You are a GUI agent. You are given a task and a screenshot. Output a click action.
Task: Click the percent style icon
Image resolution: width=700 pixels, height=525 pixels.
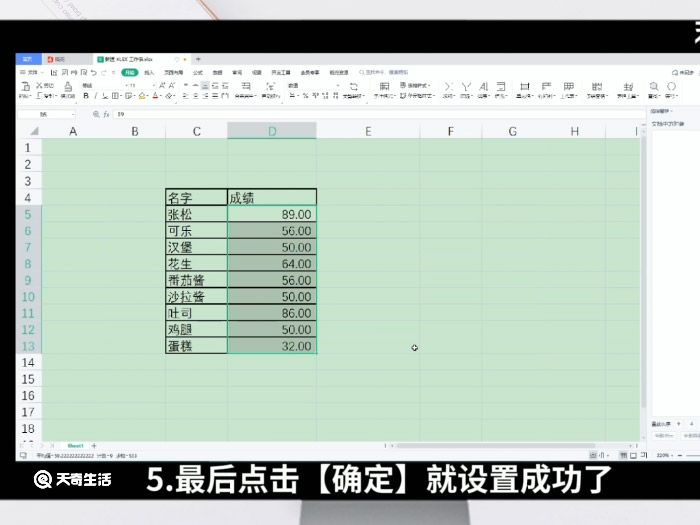(305, 96)
